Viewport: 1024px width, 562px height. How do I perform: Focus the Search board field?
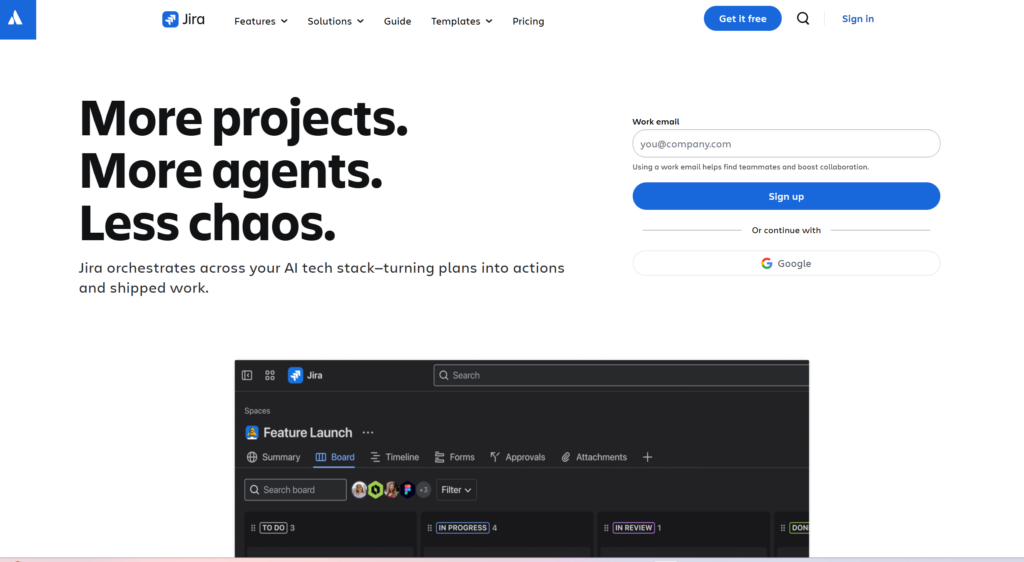(x=295, y=490)
